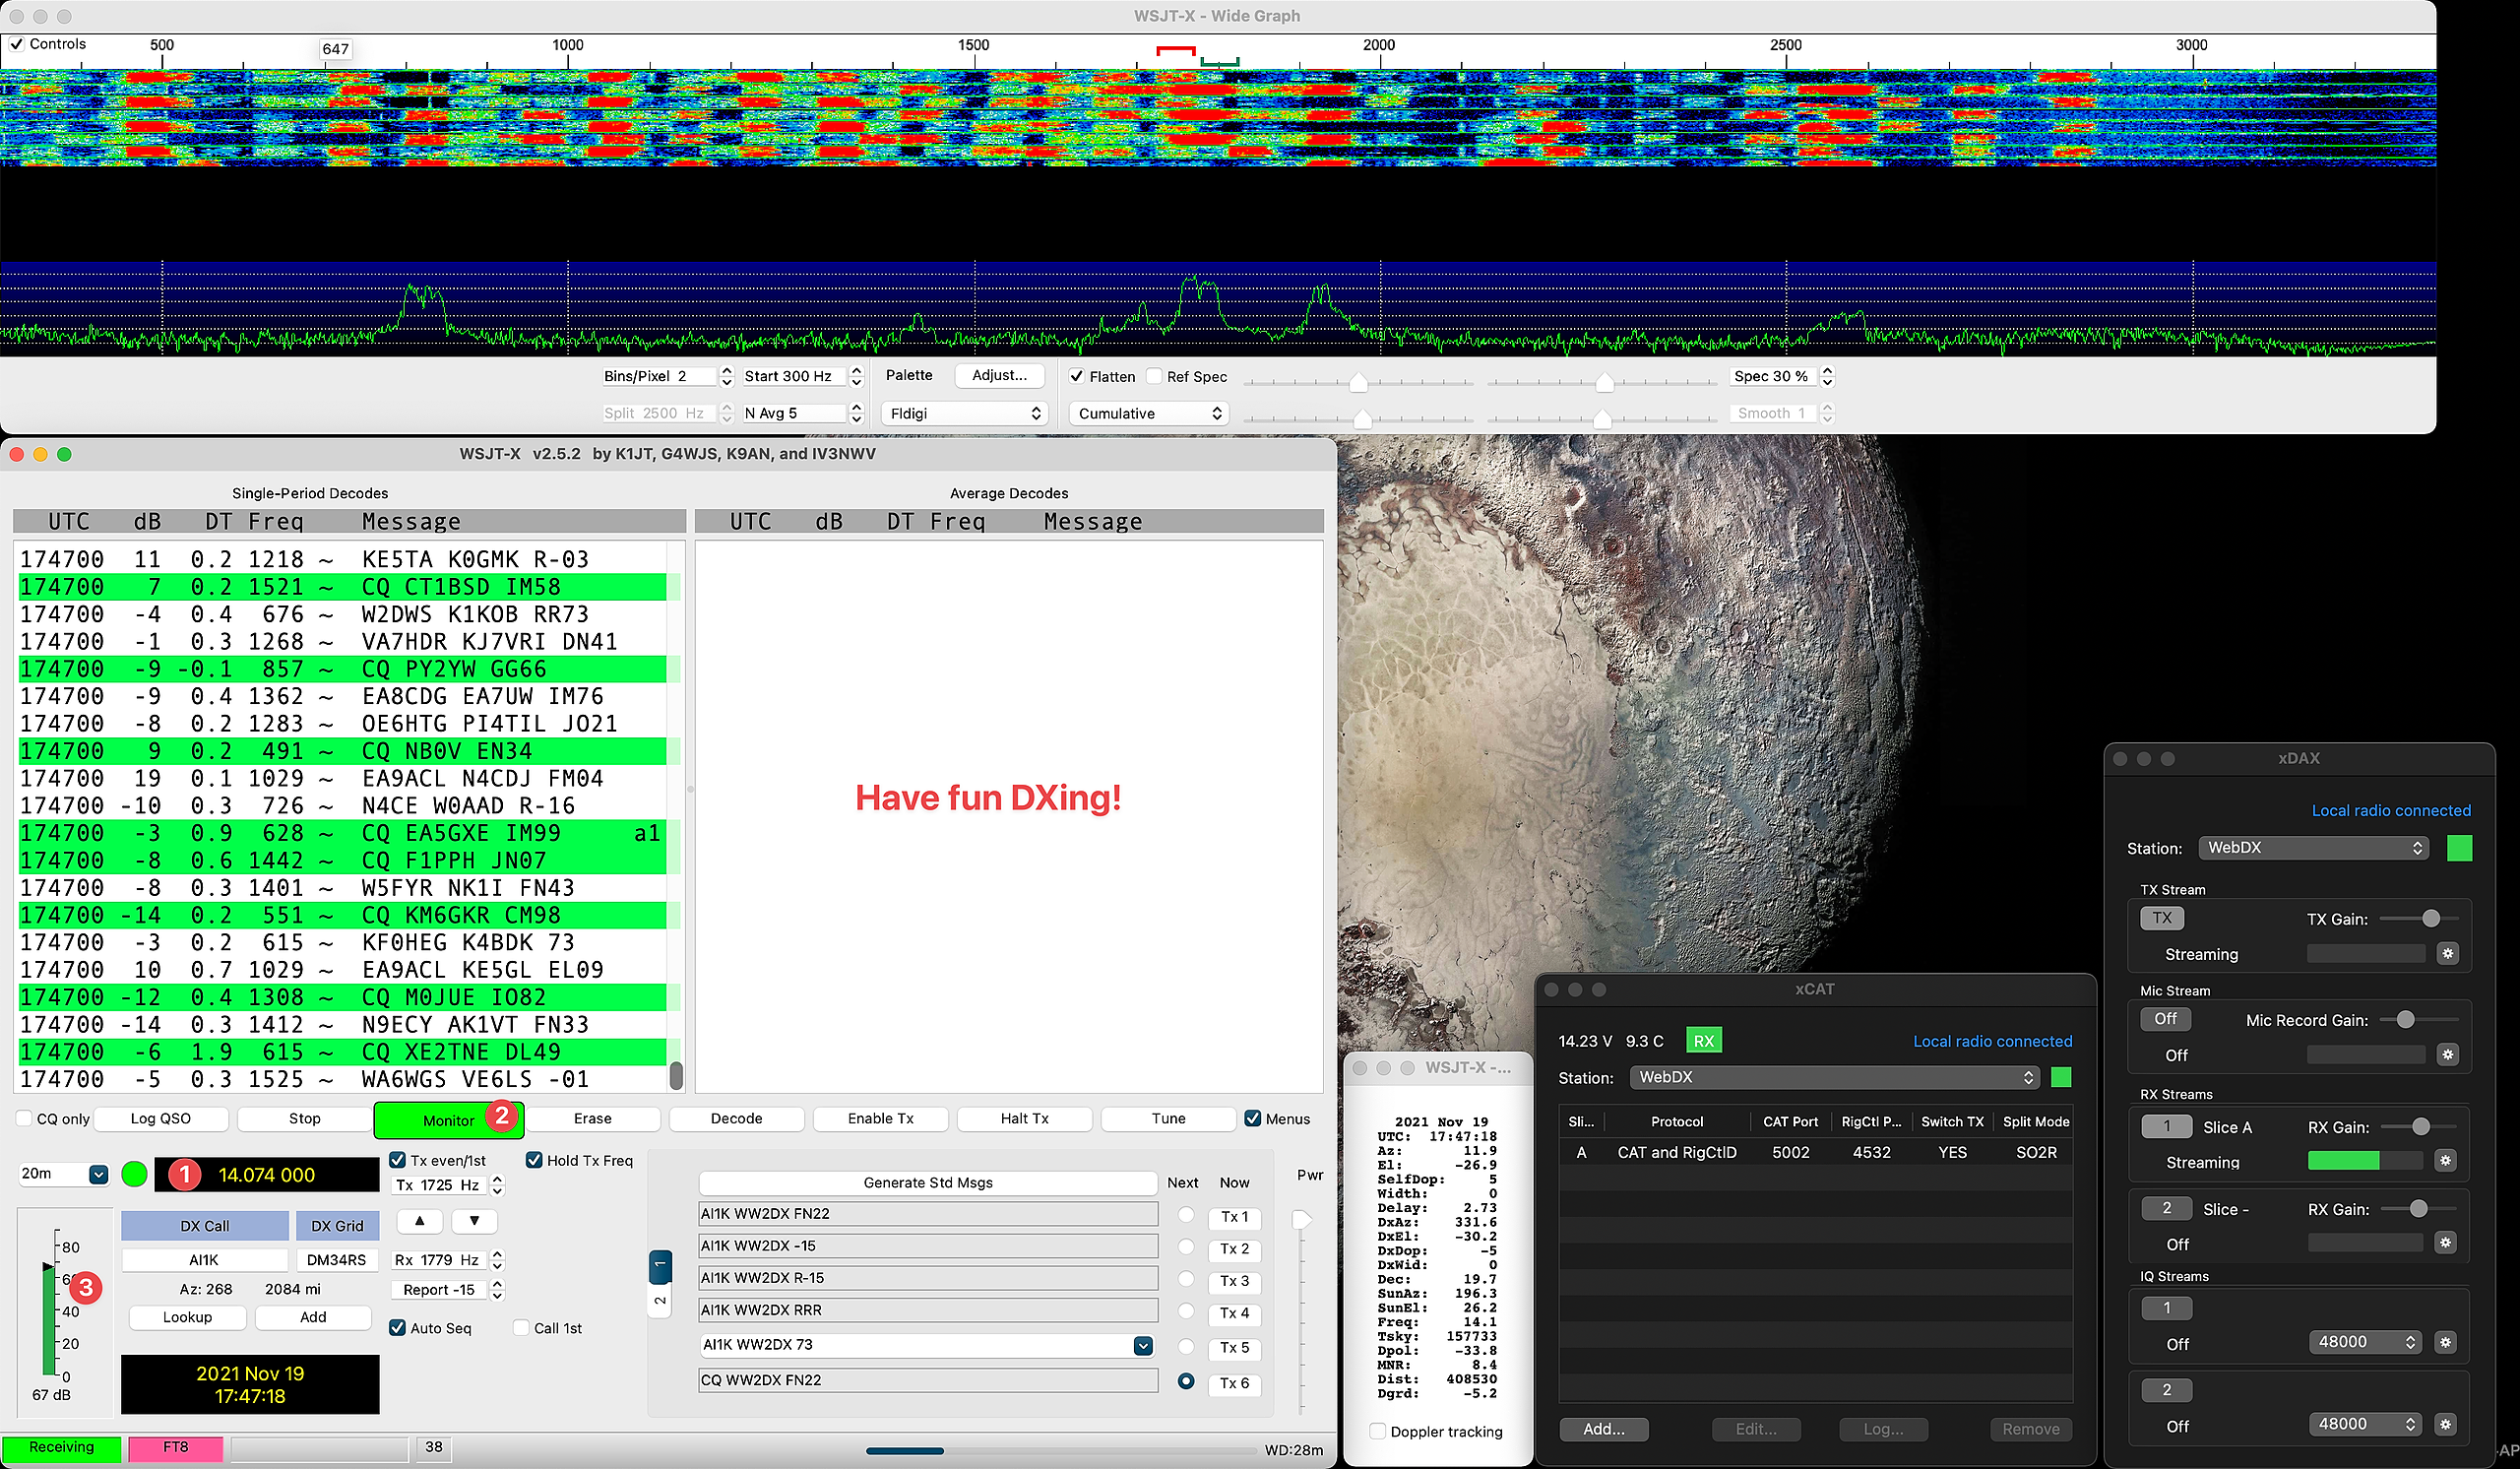Open the Fldigi palette dropdown
Image resolution: width=2520 pixels, height=1469 pixels.
point(964,413)
